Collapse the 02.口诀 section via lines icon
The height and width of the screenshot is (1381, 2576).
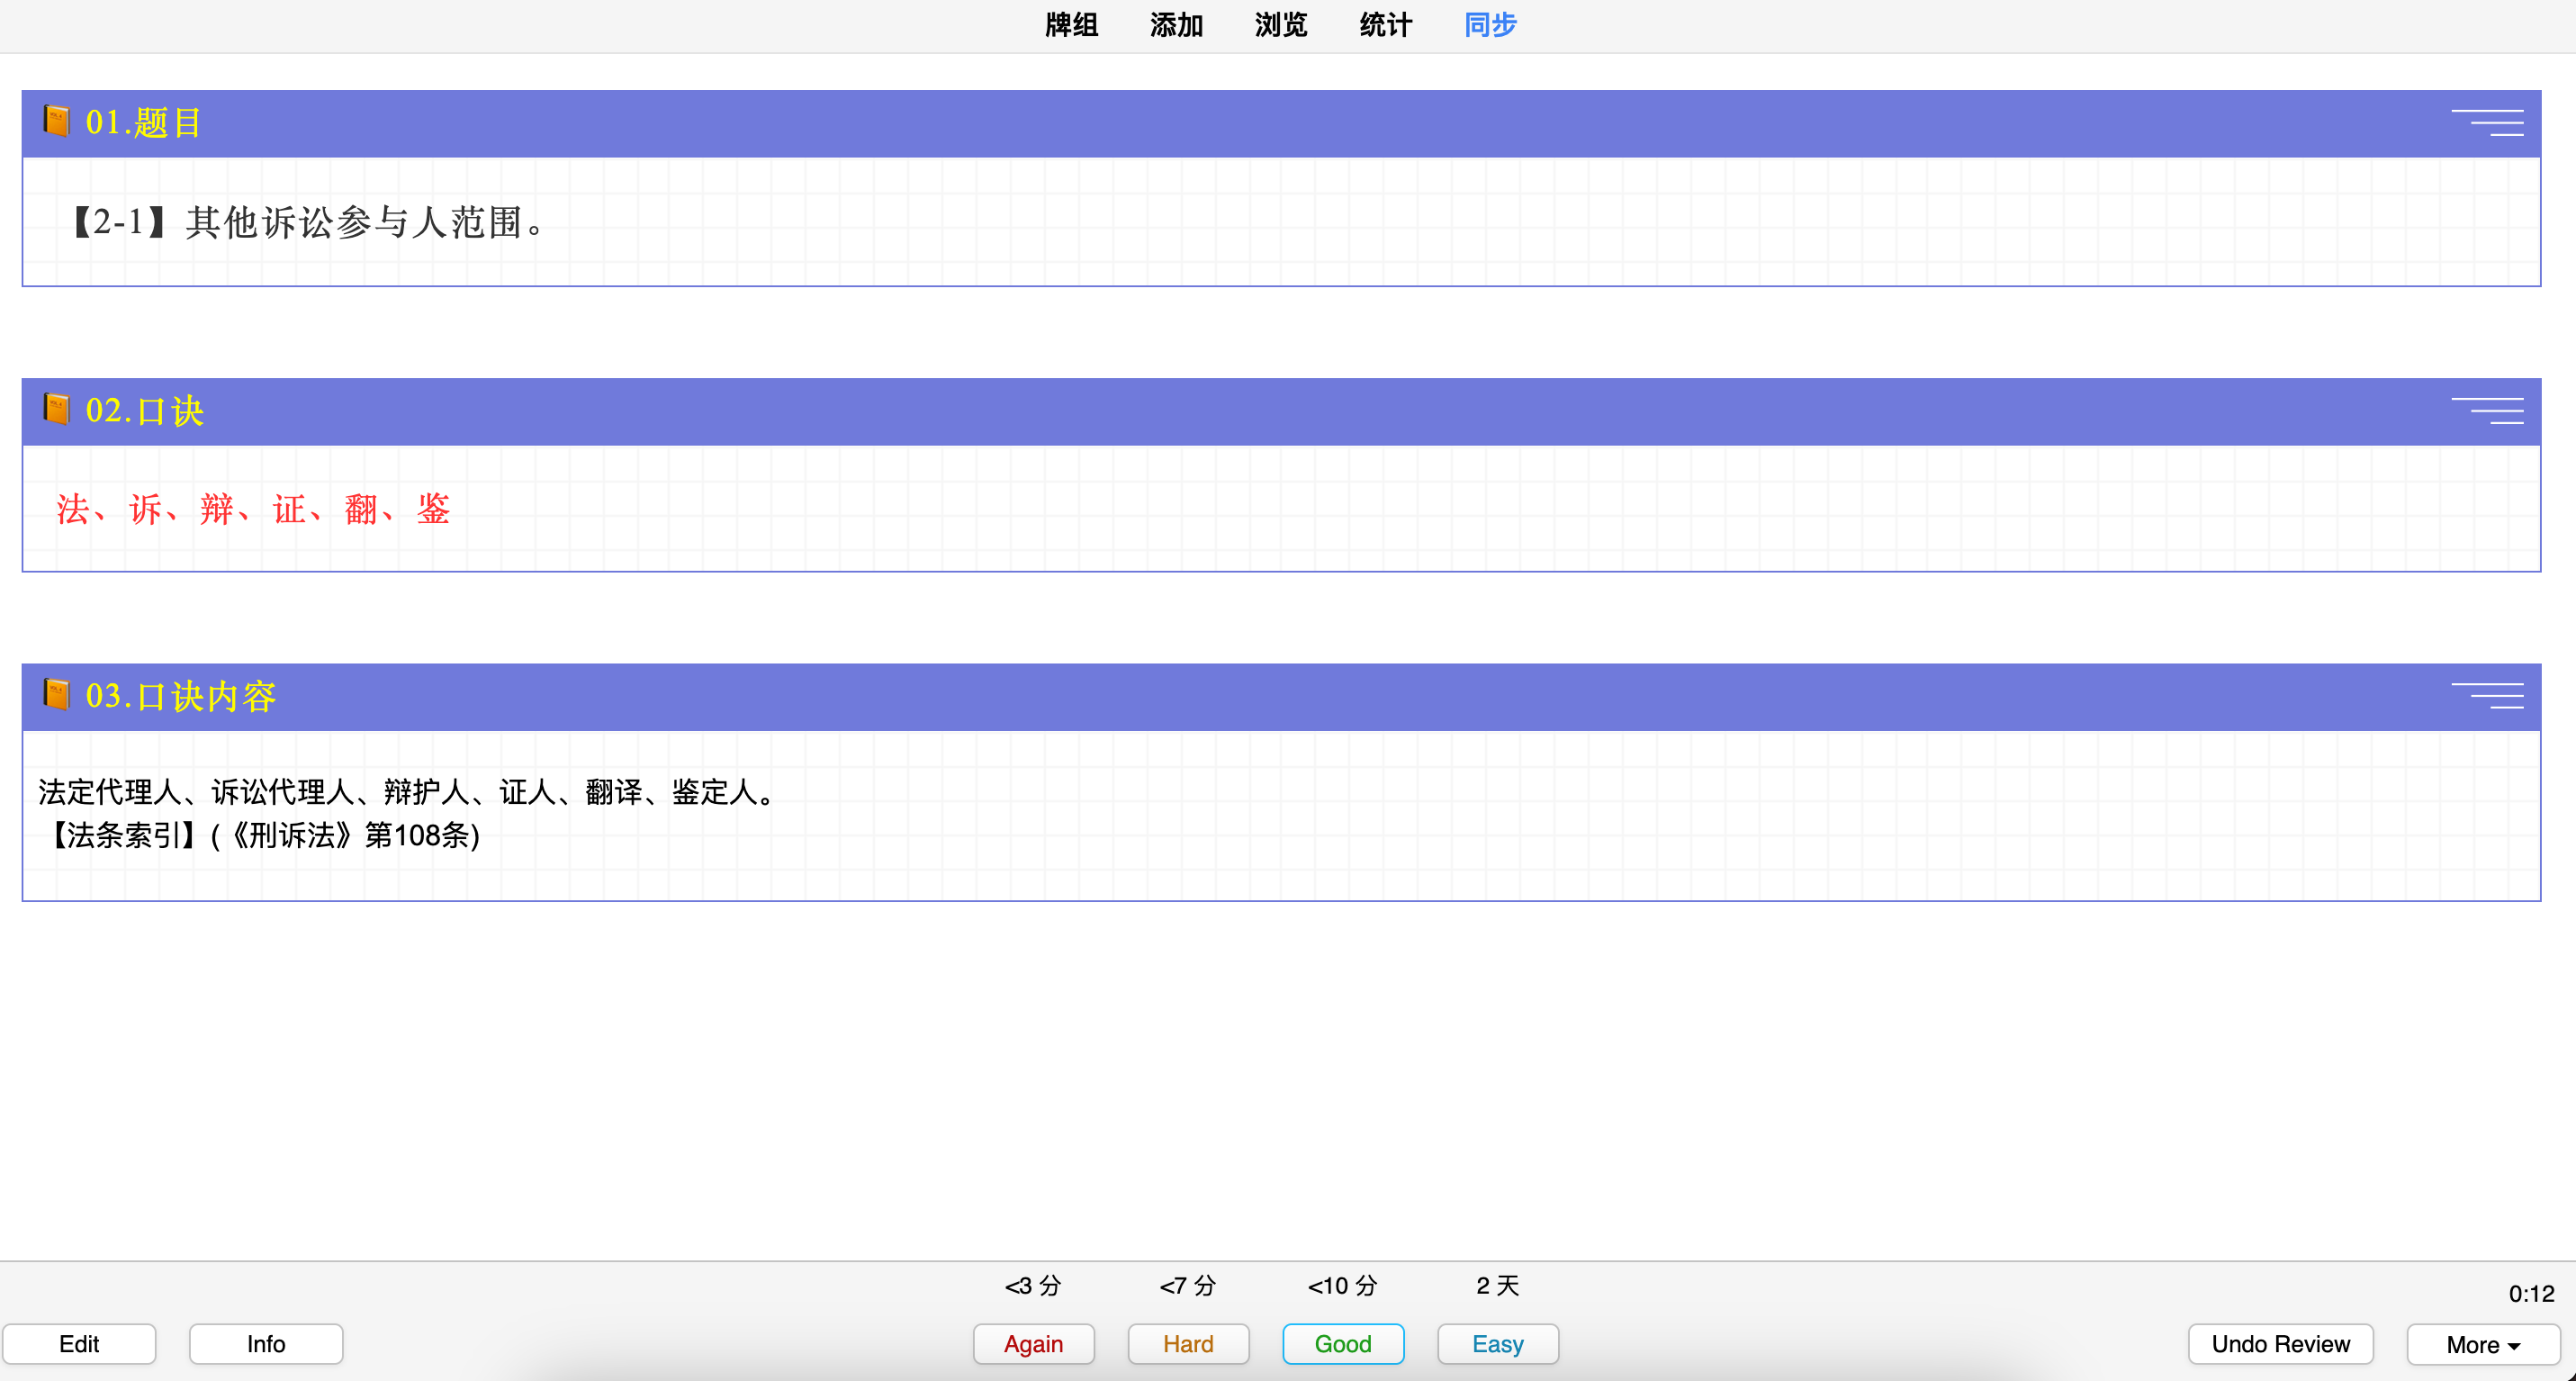click(x=2487, y=410)
